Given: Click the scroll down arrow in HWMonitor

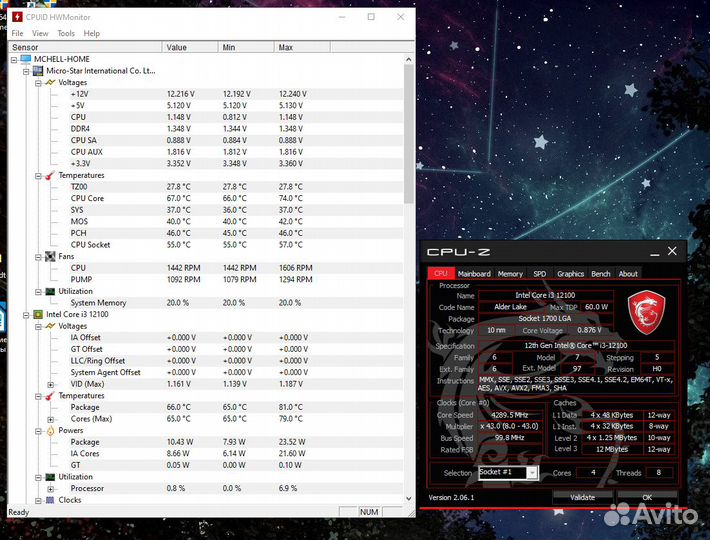Looking at the screenshot, I should tap(409, 498).
